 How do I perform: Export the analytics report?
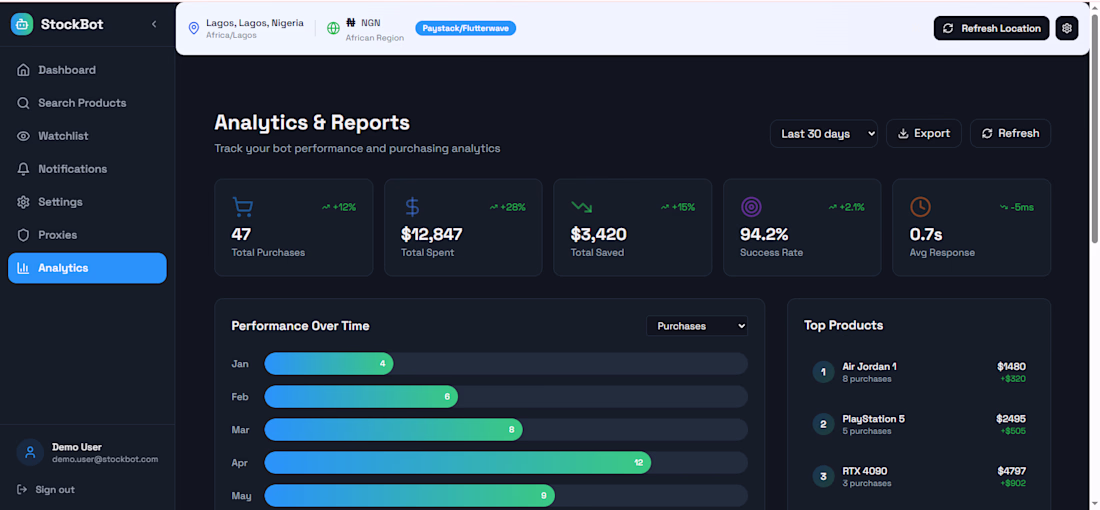924,134
